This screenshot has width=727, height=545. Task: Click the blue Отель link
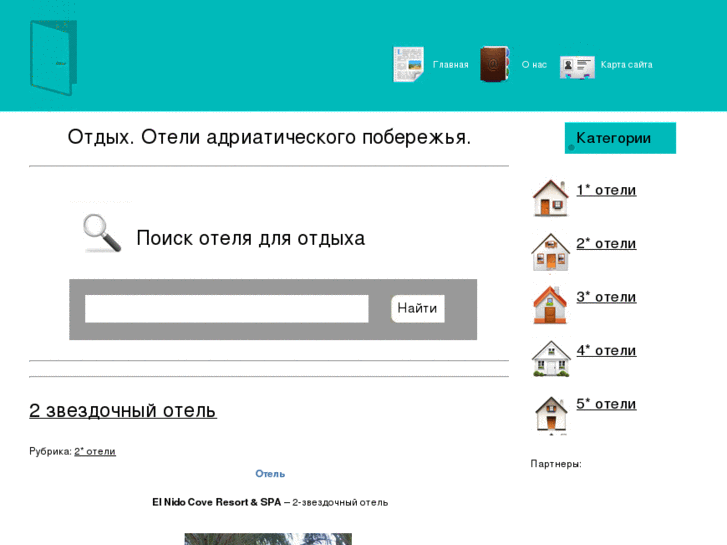(270, 474)
